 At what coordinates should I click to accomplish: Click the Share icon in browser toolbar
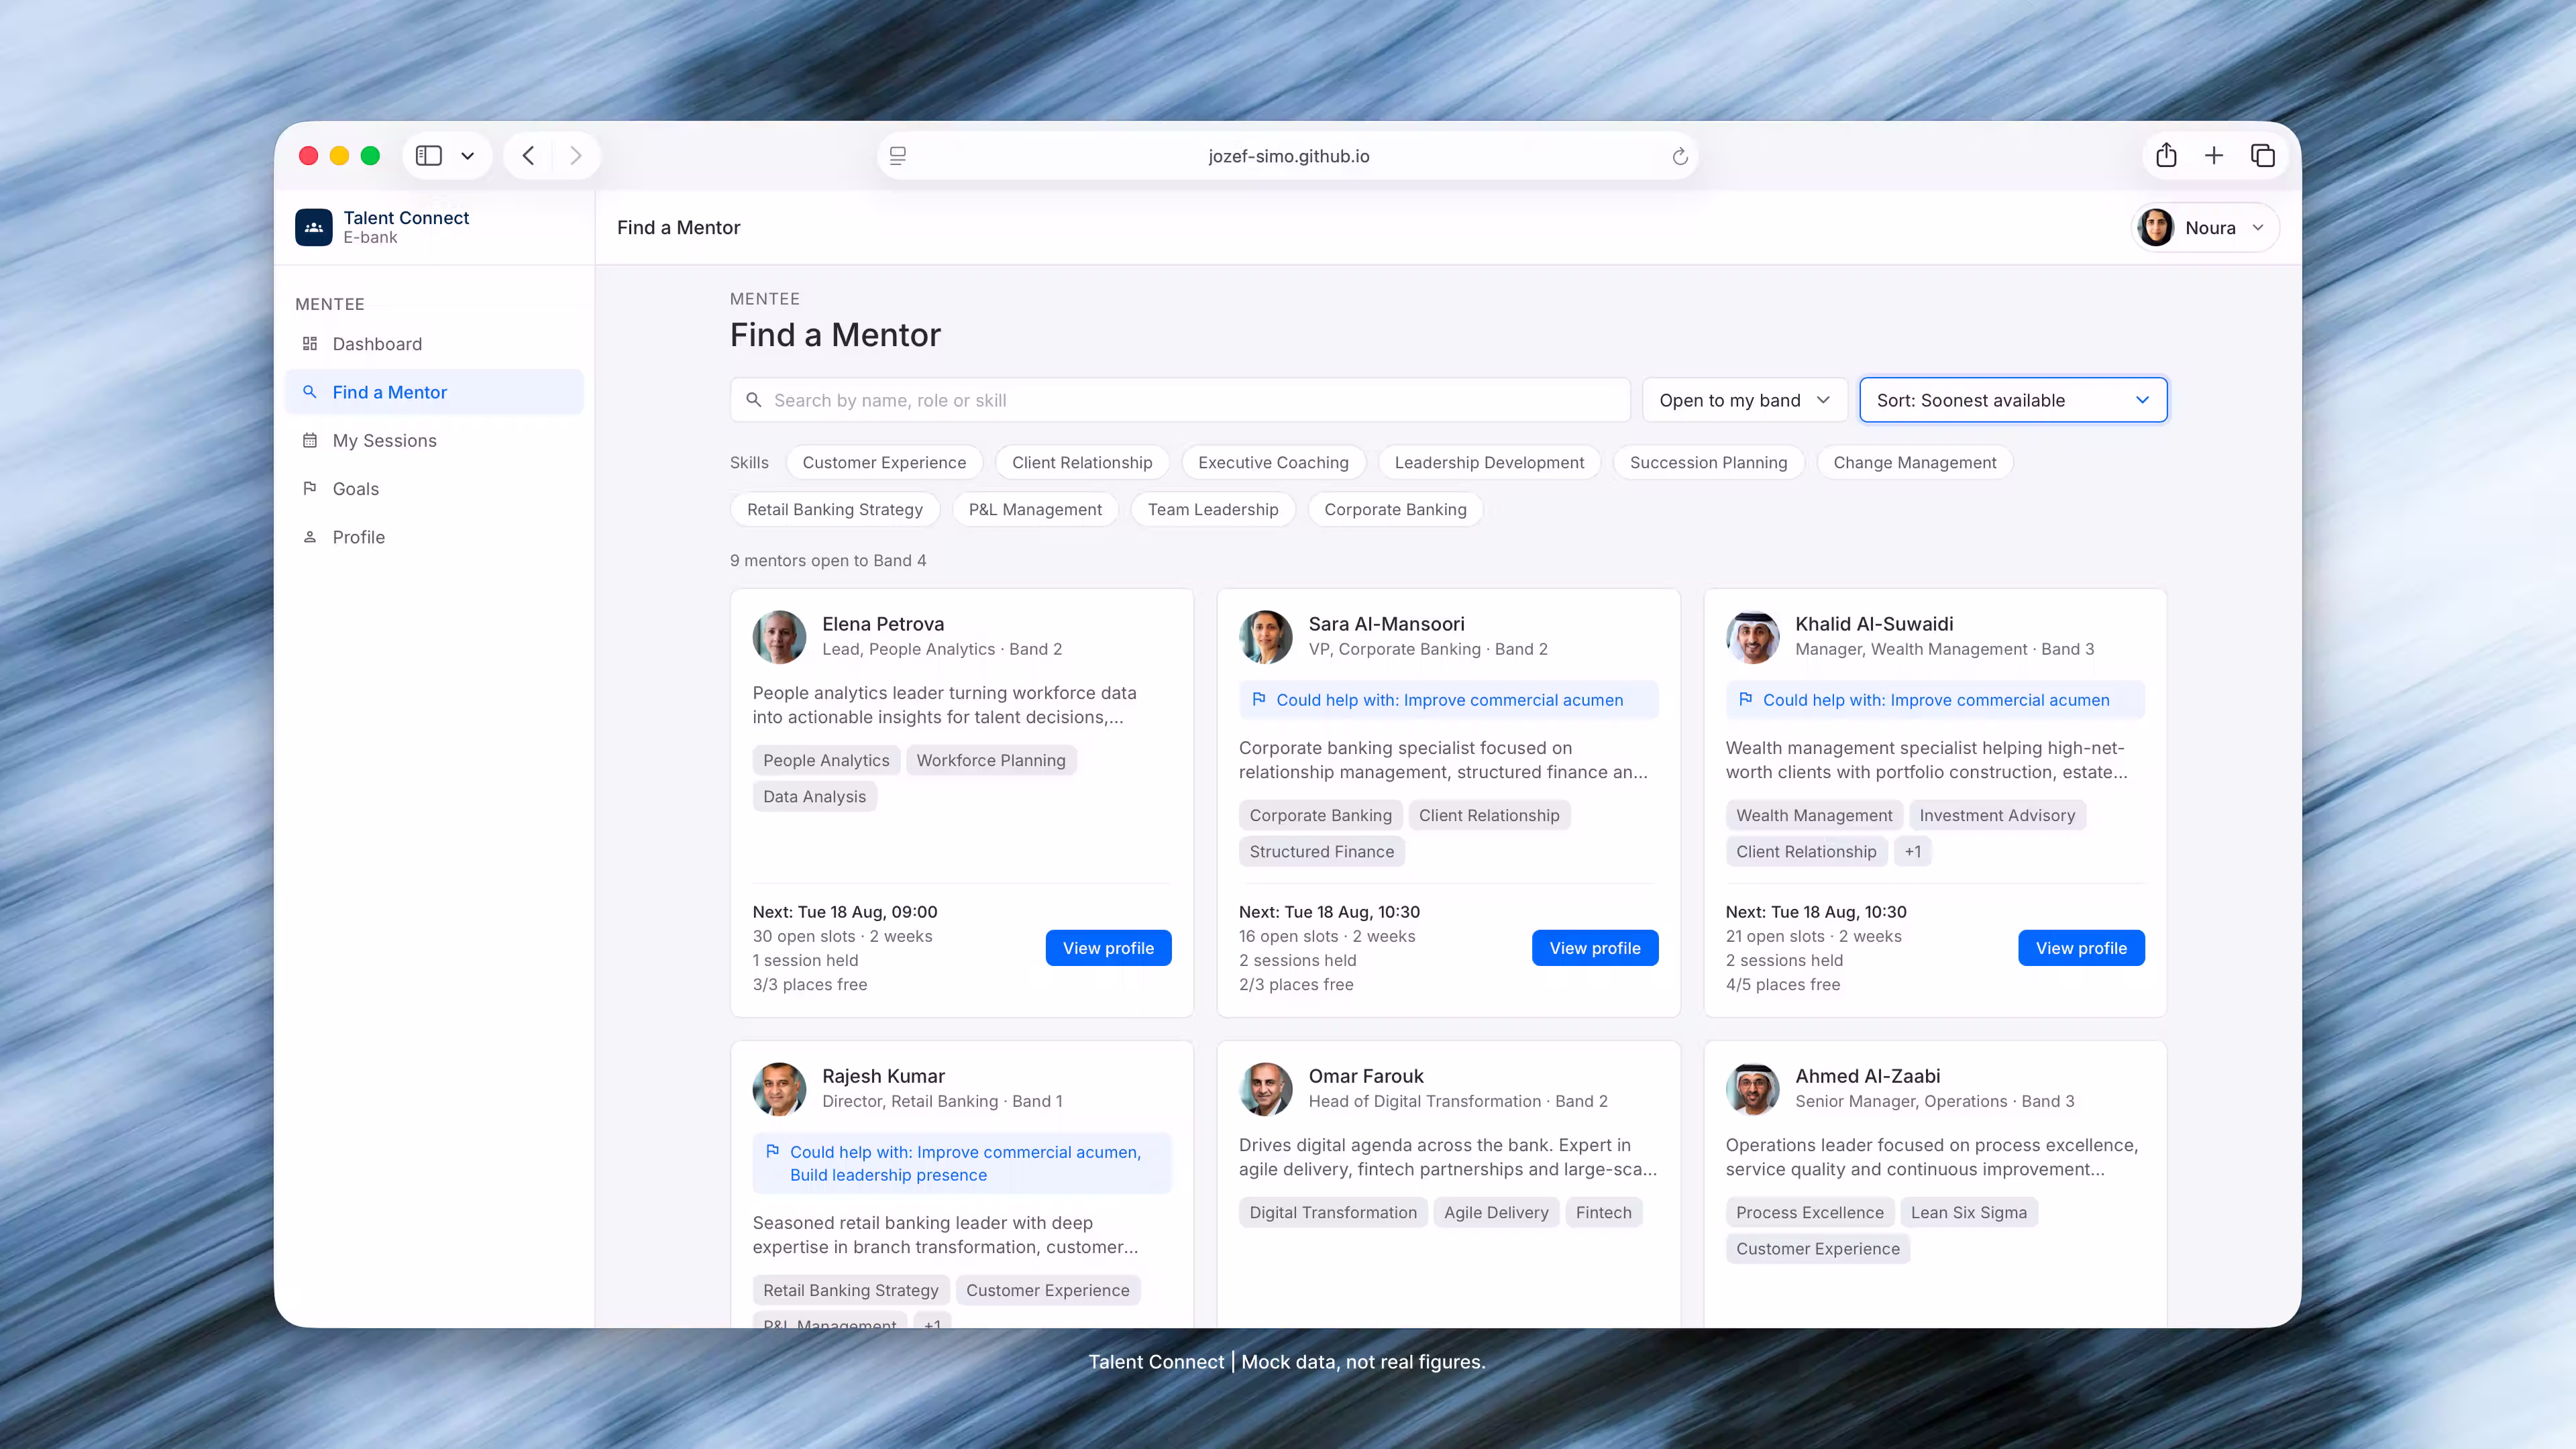[2166, 155]
